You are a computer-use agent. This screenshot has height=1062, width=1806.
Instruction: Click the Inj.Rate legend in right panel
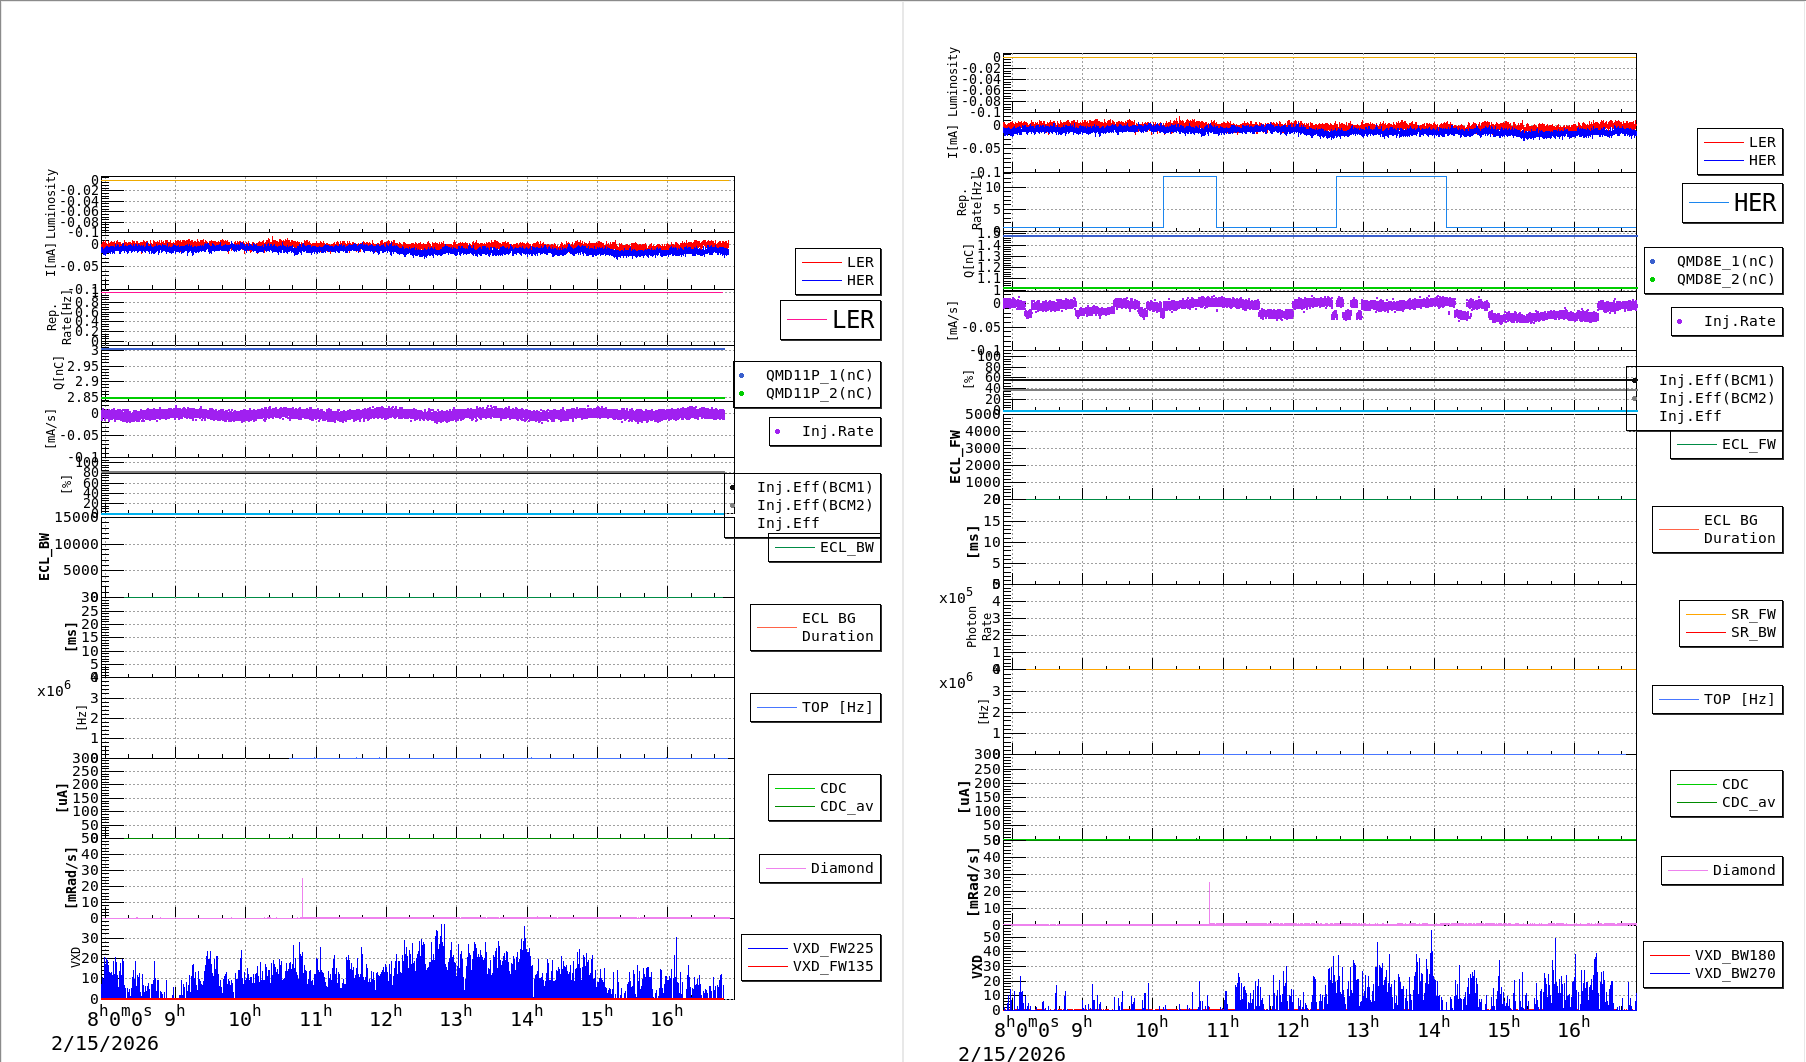(x=1739, y=321)
